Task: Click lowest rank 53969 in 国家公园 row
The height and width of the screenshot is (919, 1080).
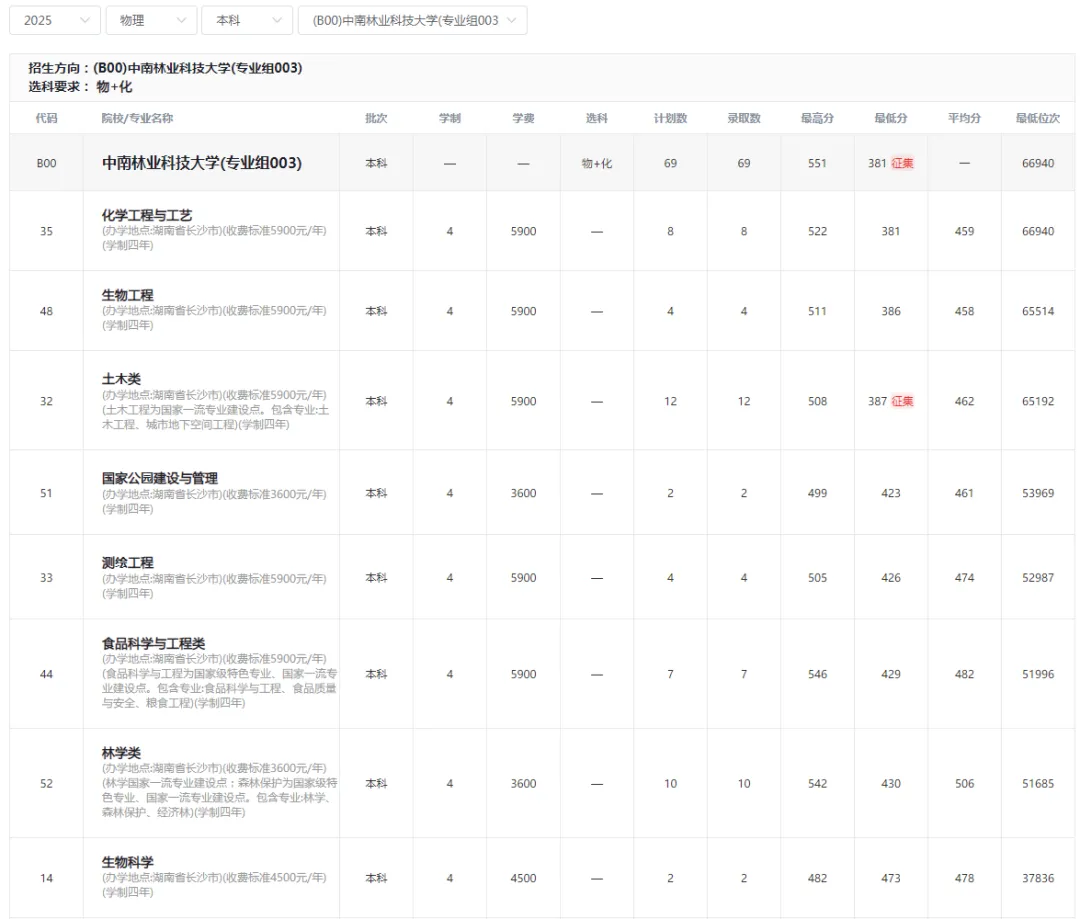Action: 1038,493
